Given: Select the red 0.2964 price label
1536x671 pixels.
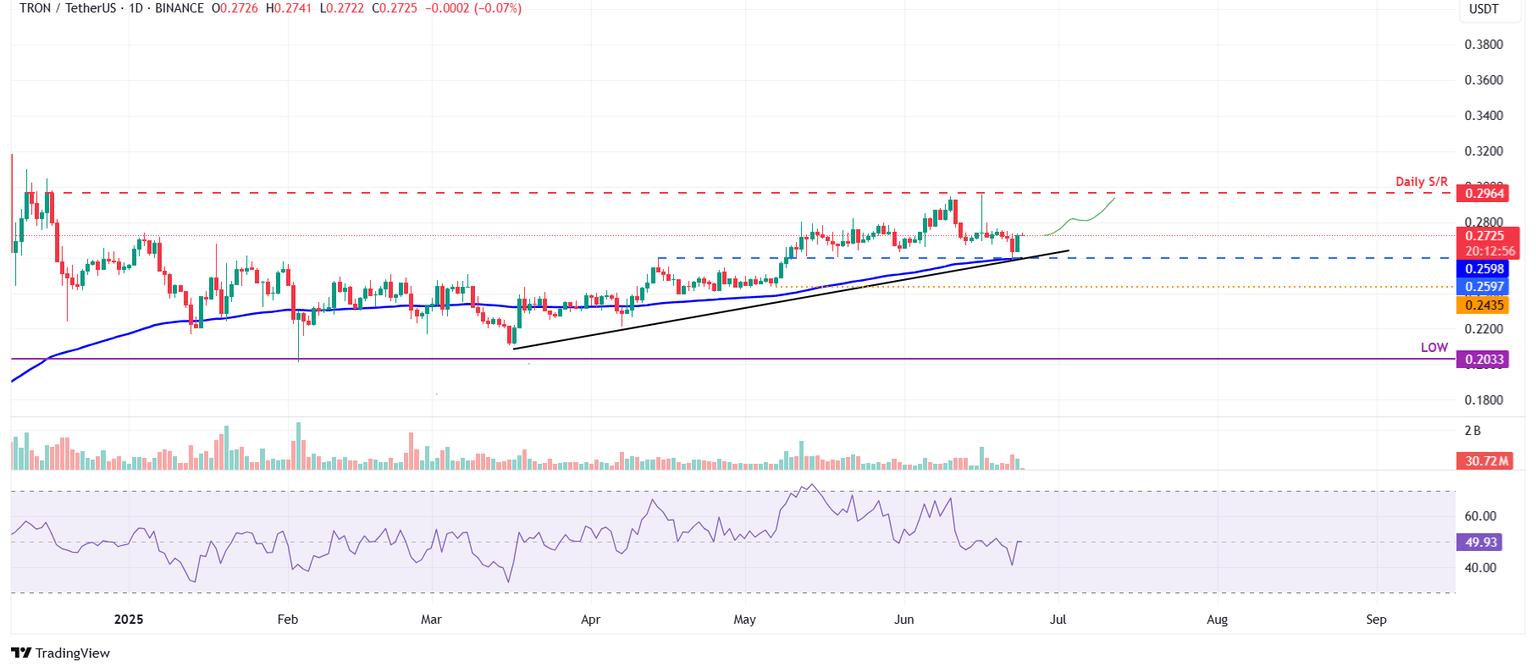Looking at the screenshot, I should (1484, 194).
